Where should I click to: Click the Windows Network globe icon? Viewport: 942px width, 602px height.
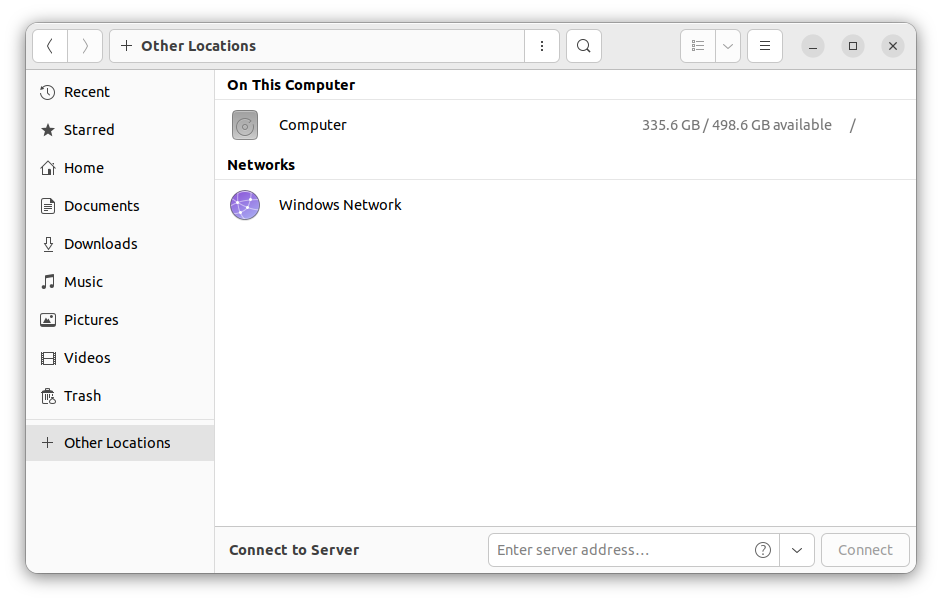[245, 205]
